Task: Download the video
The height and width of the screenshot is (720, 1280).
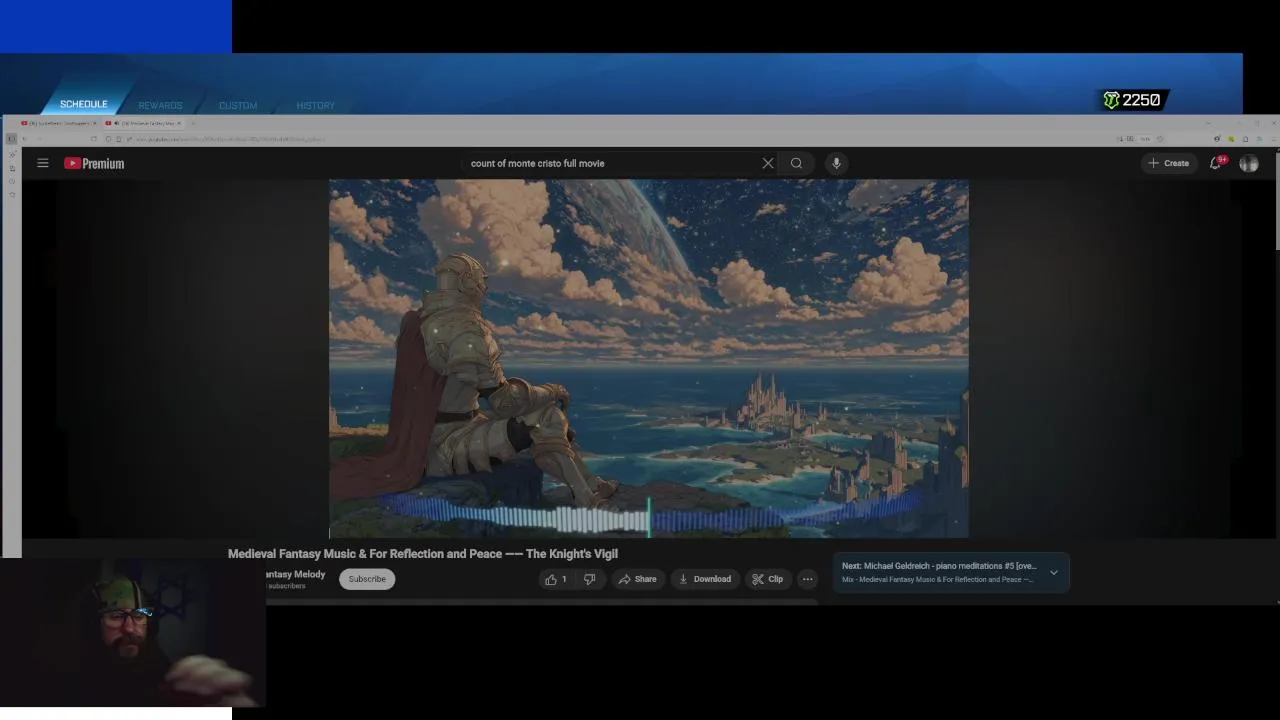Action: 705,579
